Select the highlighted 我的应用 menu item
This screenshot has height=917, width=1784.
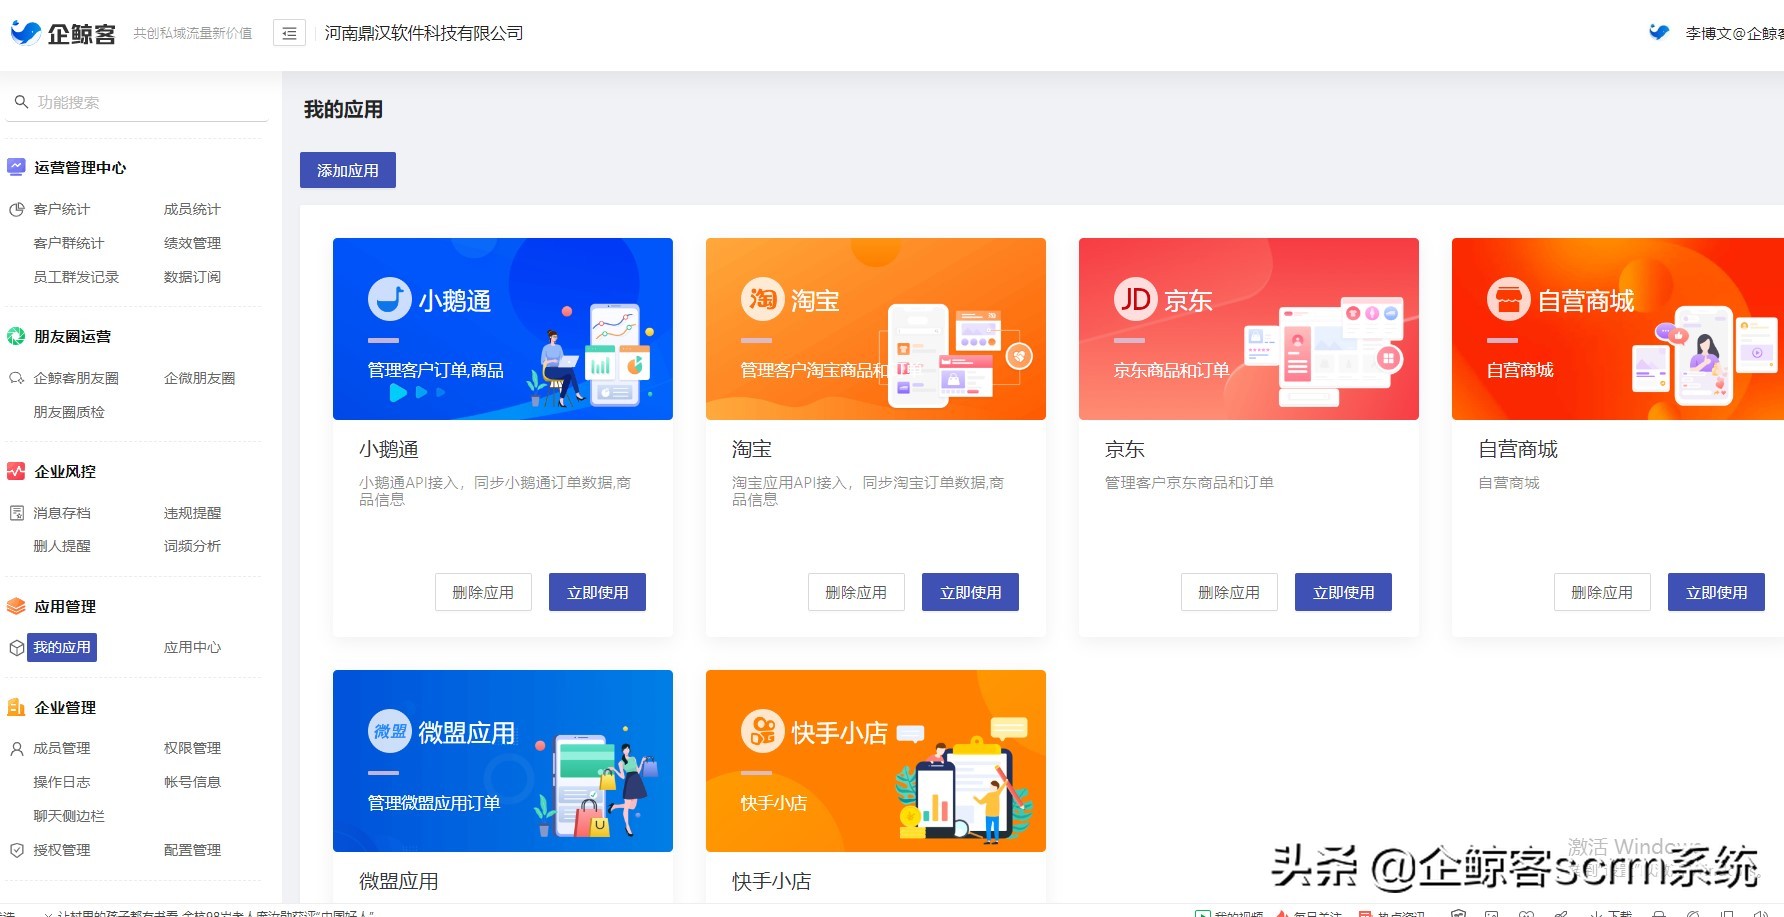pyautogui.click(x=62, y=647)
